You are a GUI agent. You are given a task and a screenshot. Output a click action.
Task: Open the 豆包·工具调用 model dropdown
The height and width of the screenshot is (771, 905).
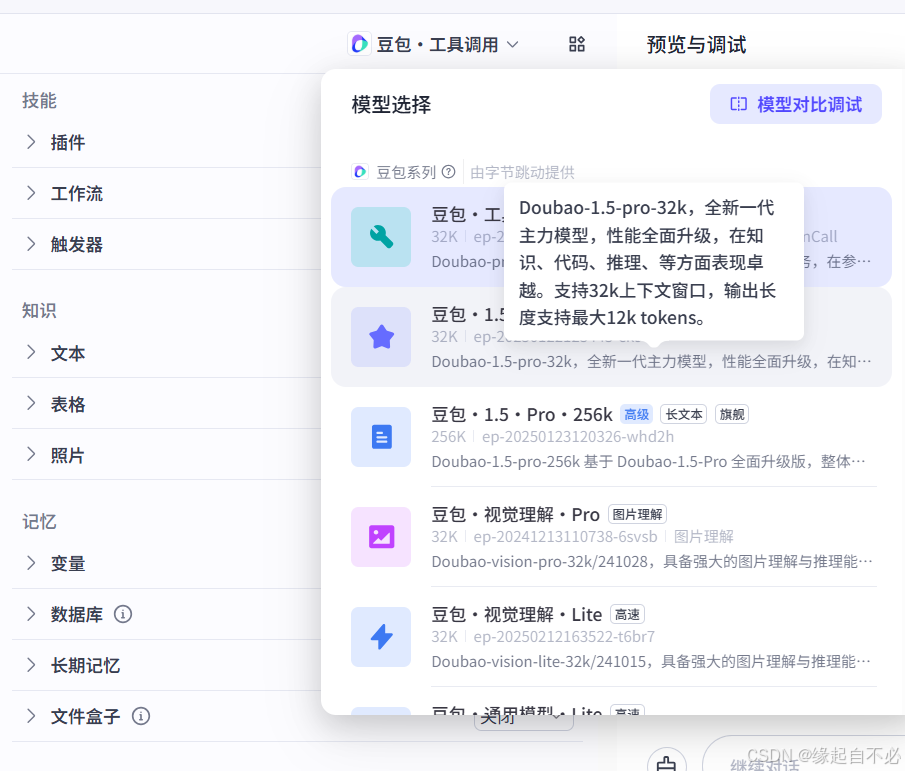click(434, 44)
